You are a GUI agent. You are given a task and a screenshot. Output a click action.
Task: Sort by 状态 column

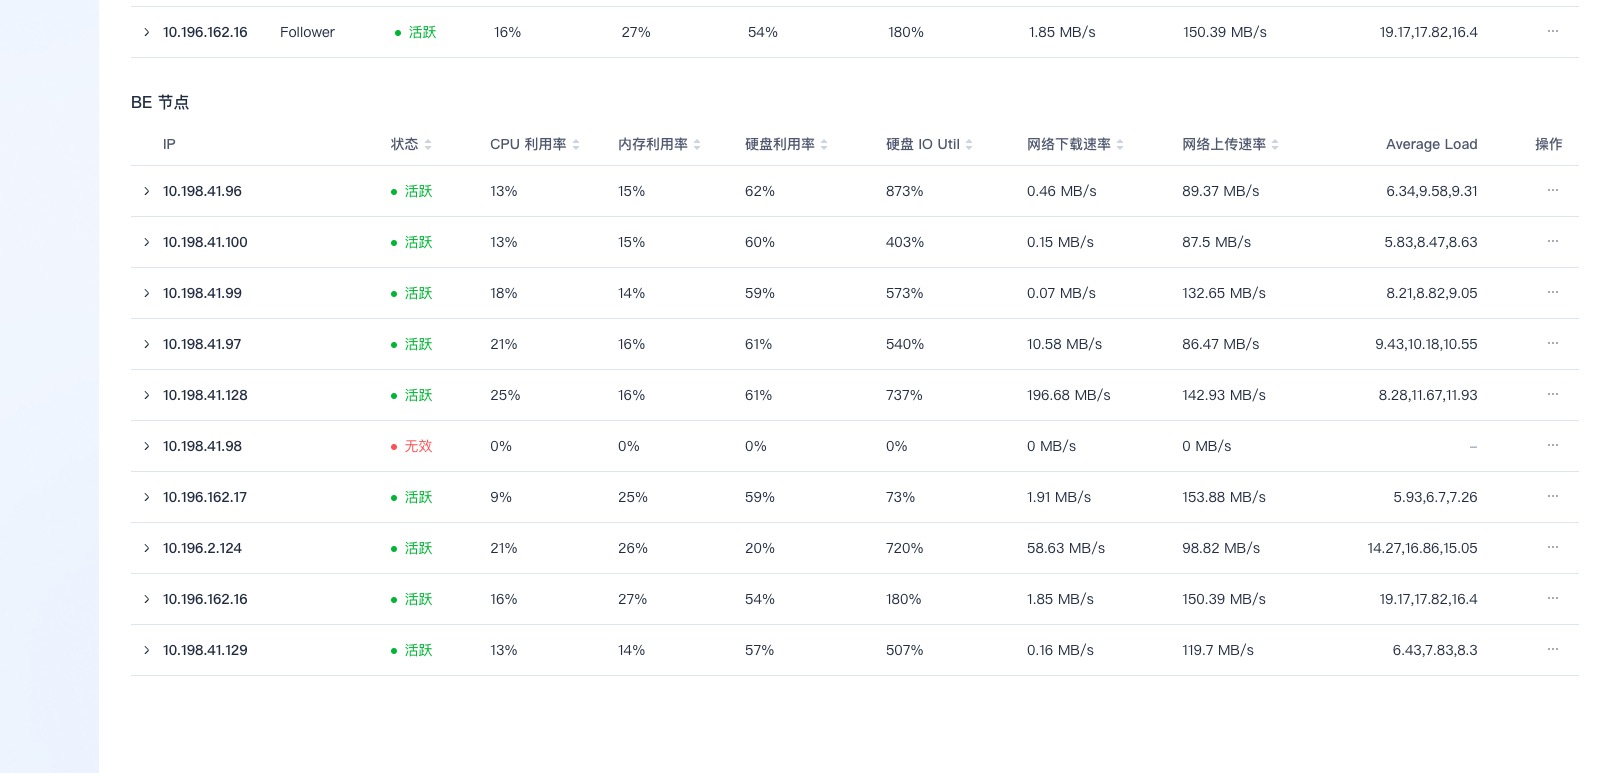(428, 144)
